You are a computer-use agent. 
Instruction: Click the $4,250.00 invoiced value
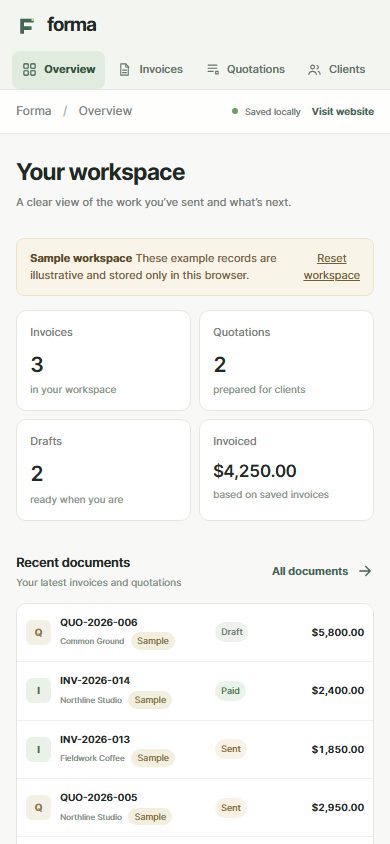coord(254,471)
